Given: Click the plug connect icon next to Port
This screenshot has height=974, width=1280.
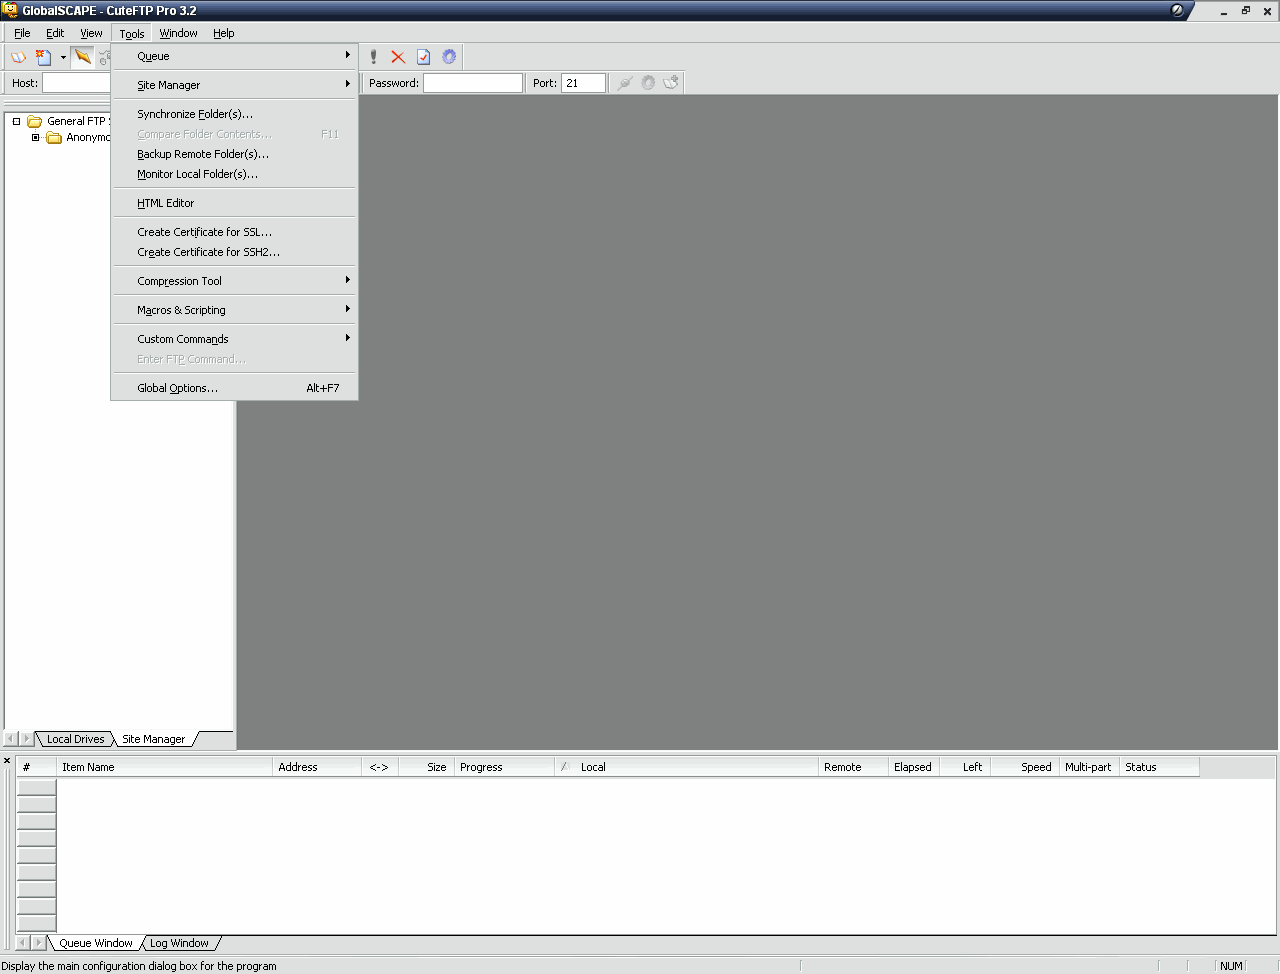Looking at the screenshot, I should (x=624, y=83).
